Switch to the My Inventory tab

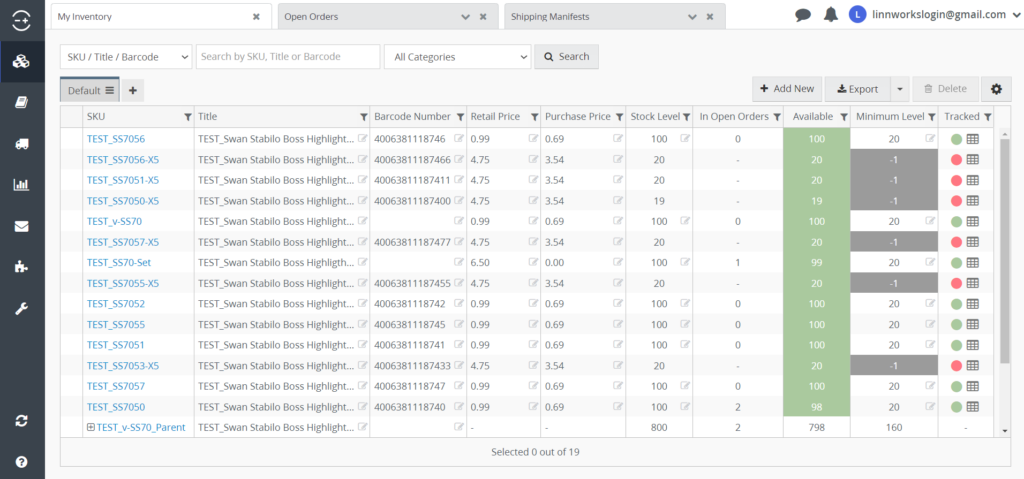coord(159,17)
